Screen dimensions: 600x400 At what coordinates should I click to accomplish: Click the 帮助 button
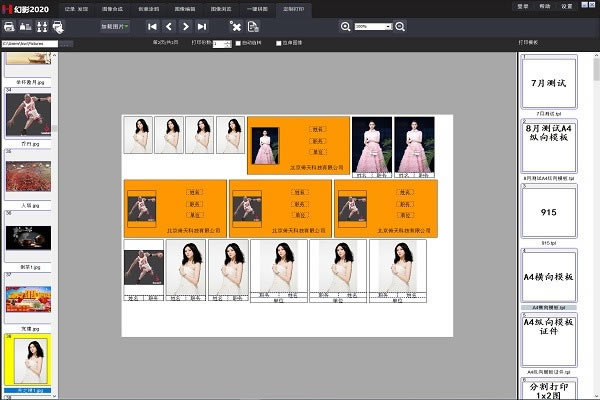pyautogui.click(x=545, y=6)
